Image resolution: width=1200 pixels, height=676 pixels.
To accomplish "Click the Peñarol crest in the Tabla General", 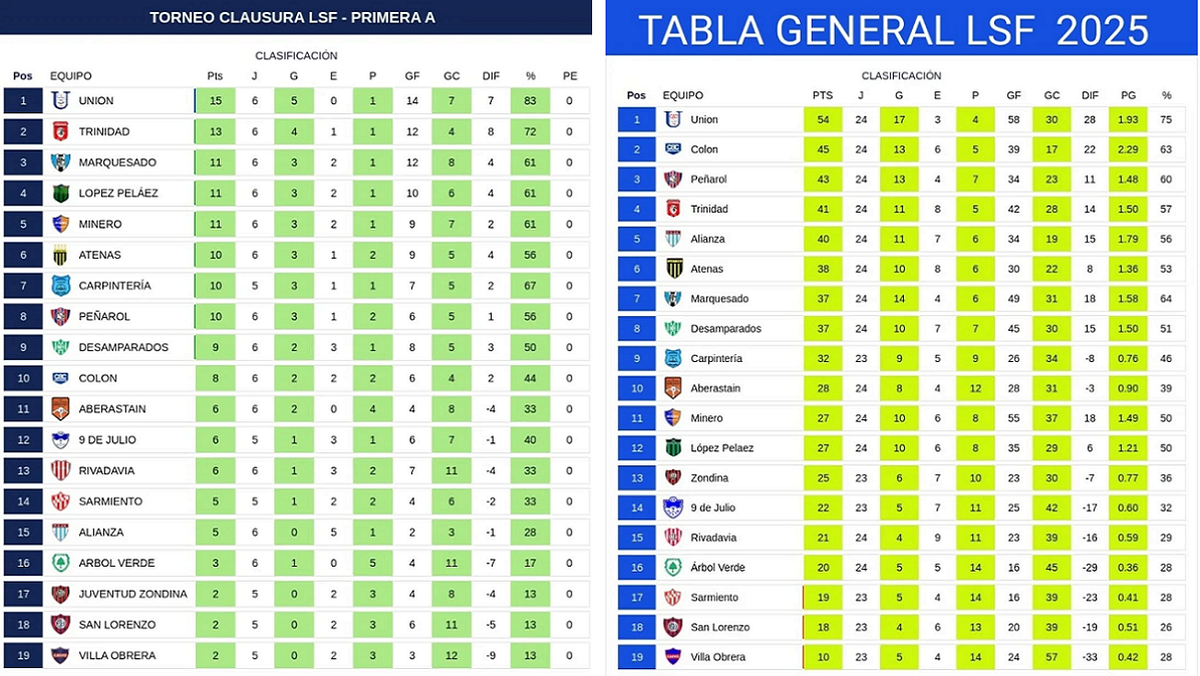I will click(x=673, y=179).
